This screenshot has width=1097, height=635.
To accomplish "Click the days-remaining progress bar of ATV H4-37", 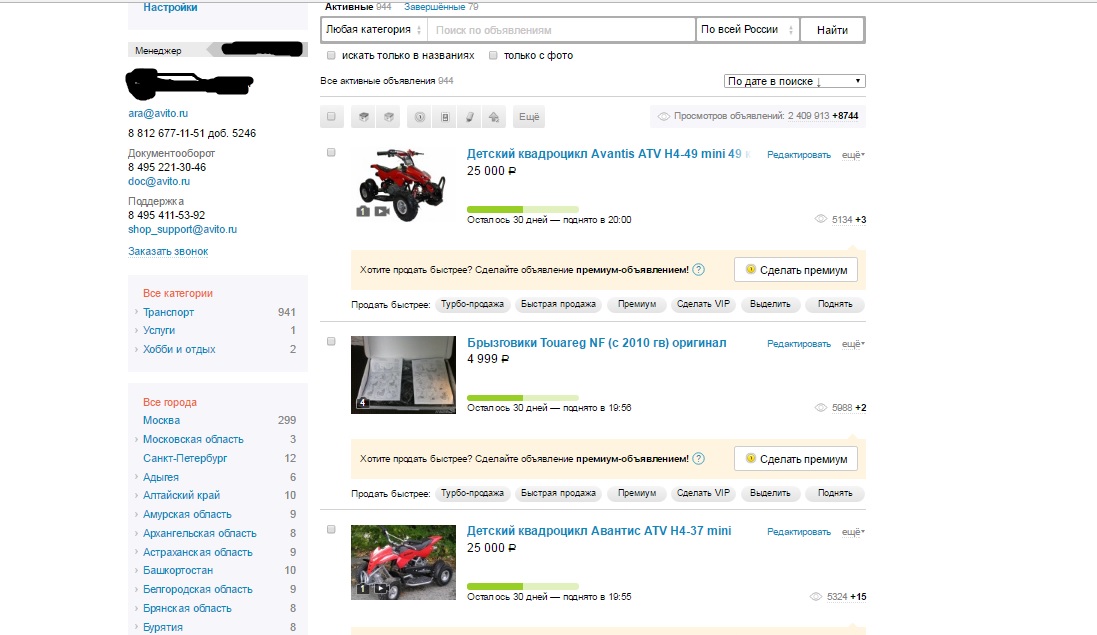I will pyautogui.click(x=523, y=586).
